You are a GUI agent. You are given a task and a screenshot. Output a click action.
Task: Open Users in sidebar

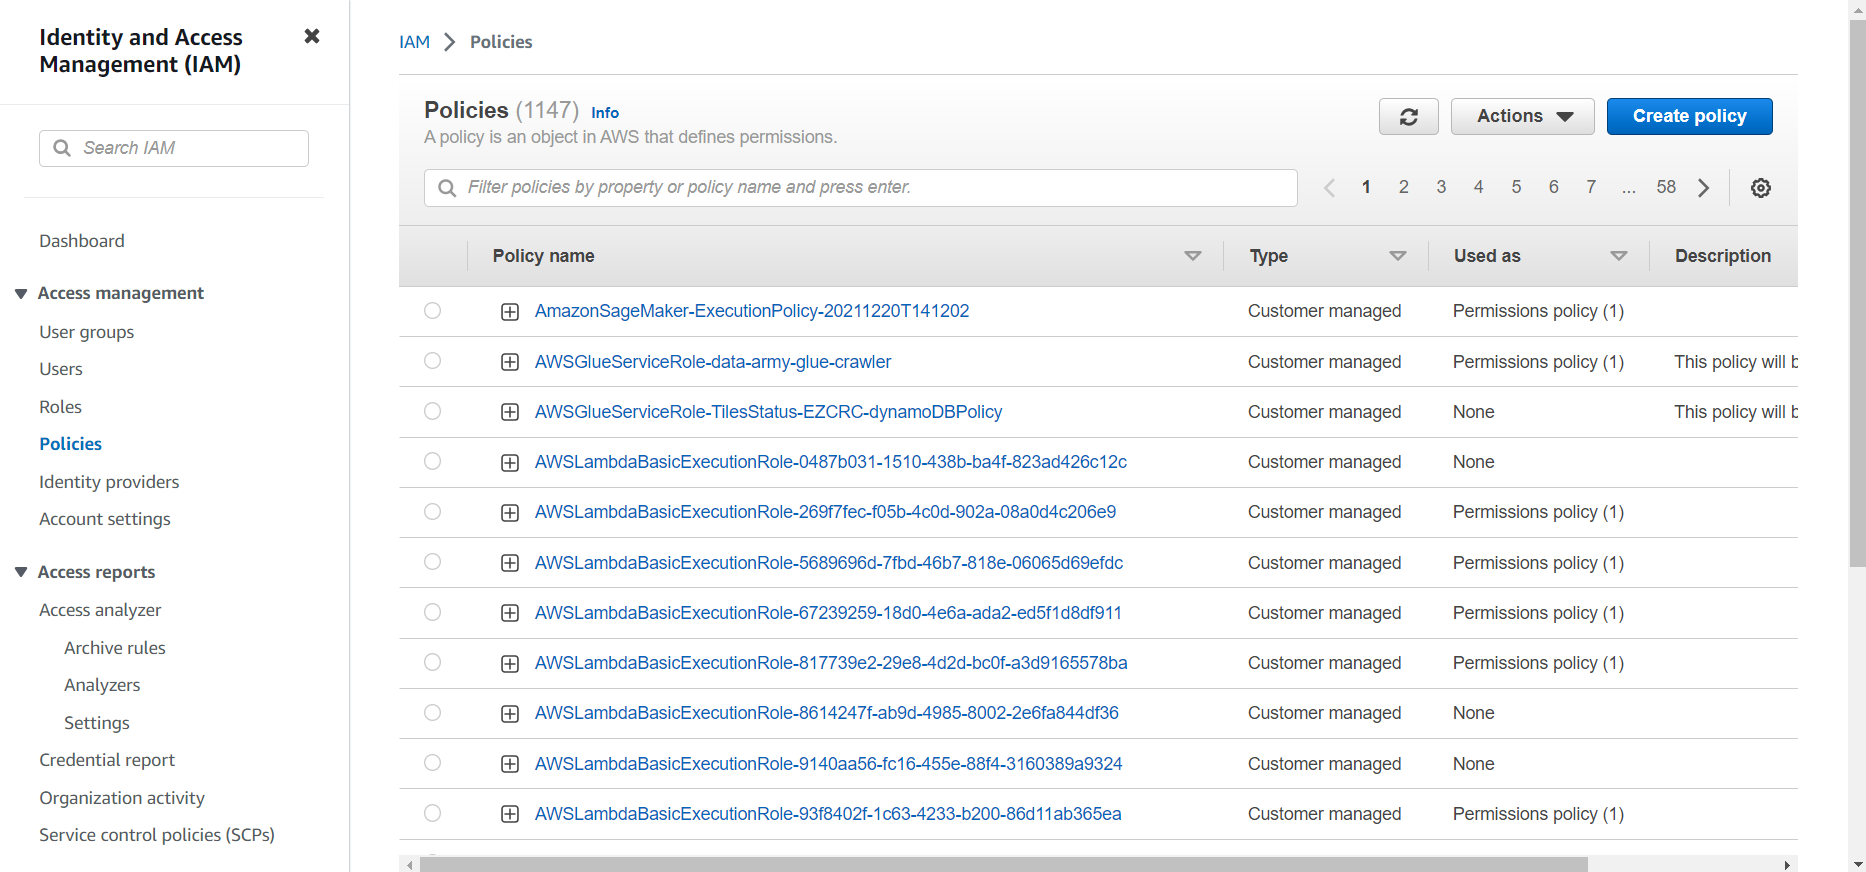[61, 369]
